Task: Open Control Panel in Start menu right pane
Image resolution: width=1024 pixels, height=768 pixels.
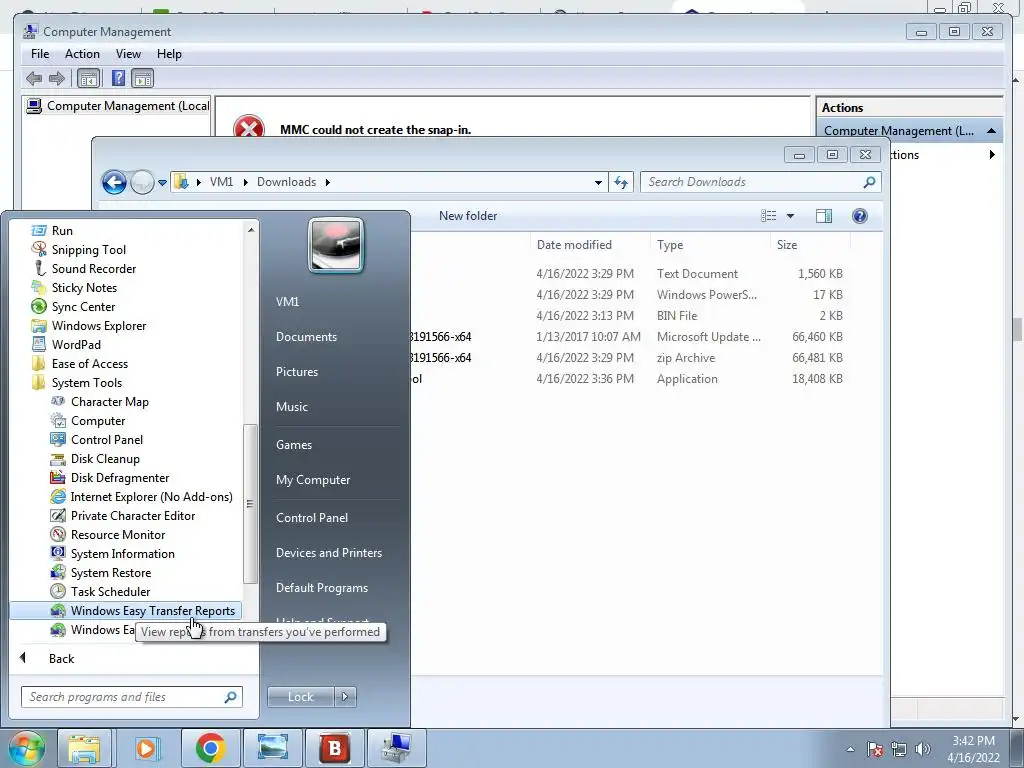Action: pos(312,518)
